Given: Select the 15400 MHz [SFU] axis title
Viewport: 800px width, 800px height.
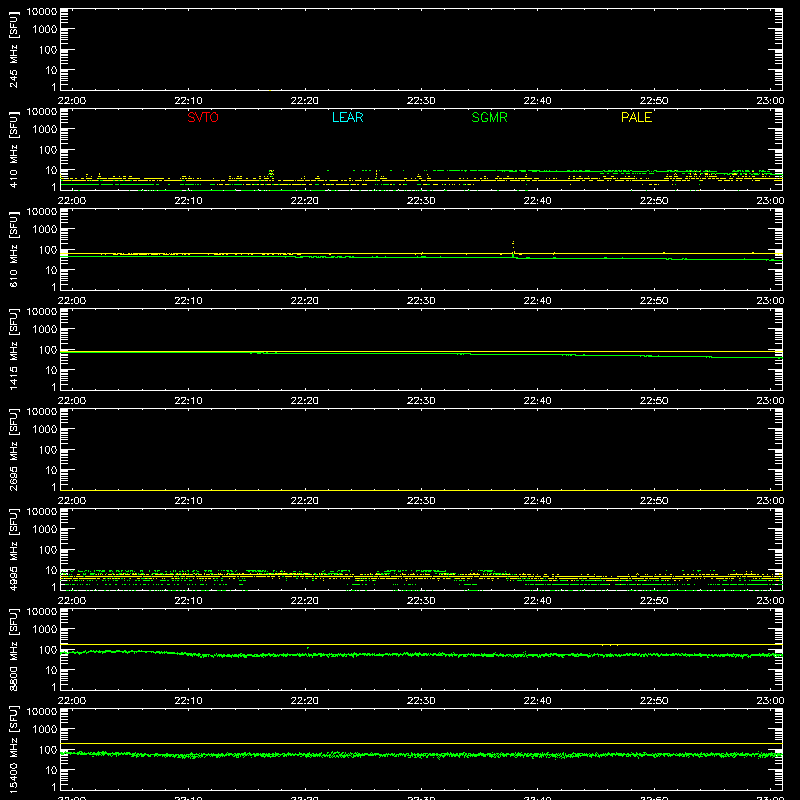Looking at the screenshot, I should click(x=14, y=749).
